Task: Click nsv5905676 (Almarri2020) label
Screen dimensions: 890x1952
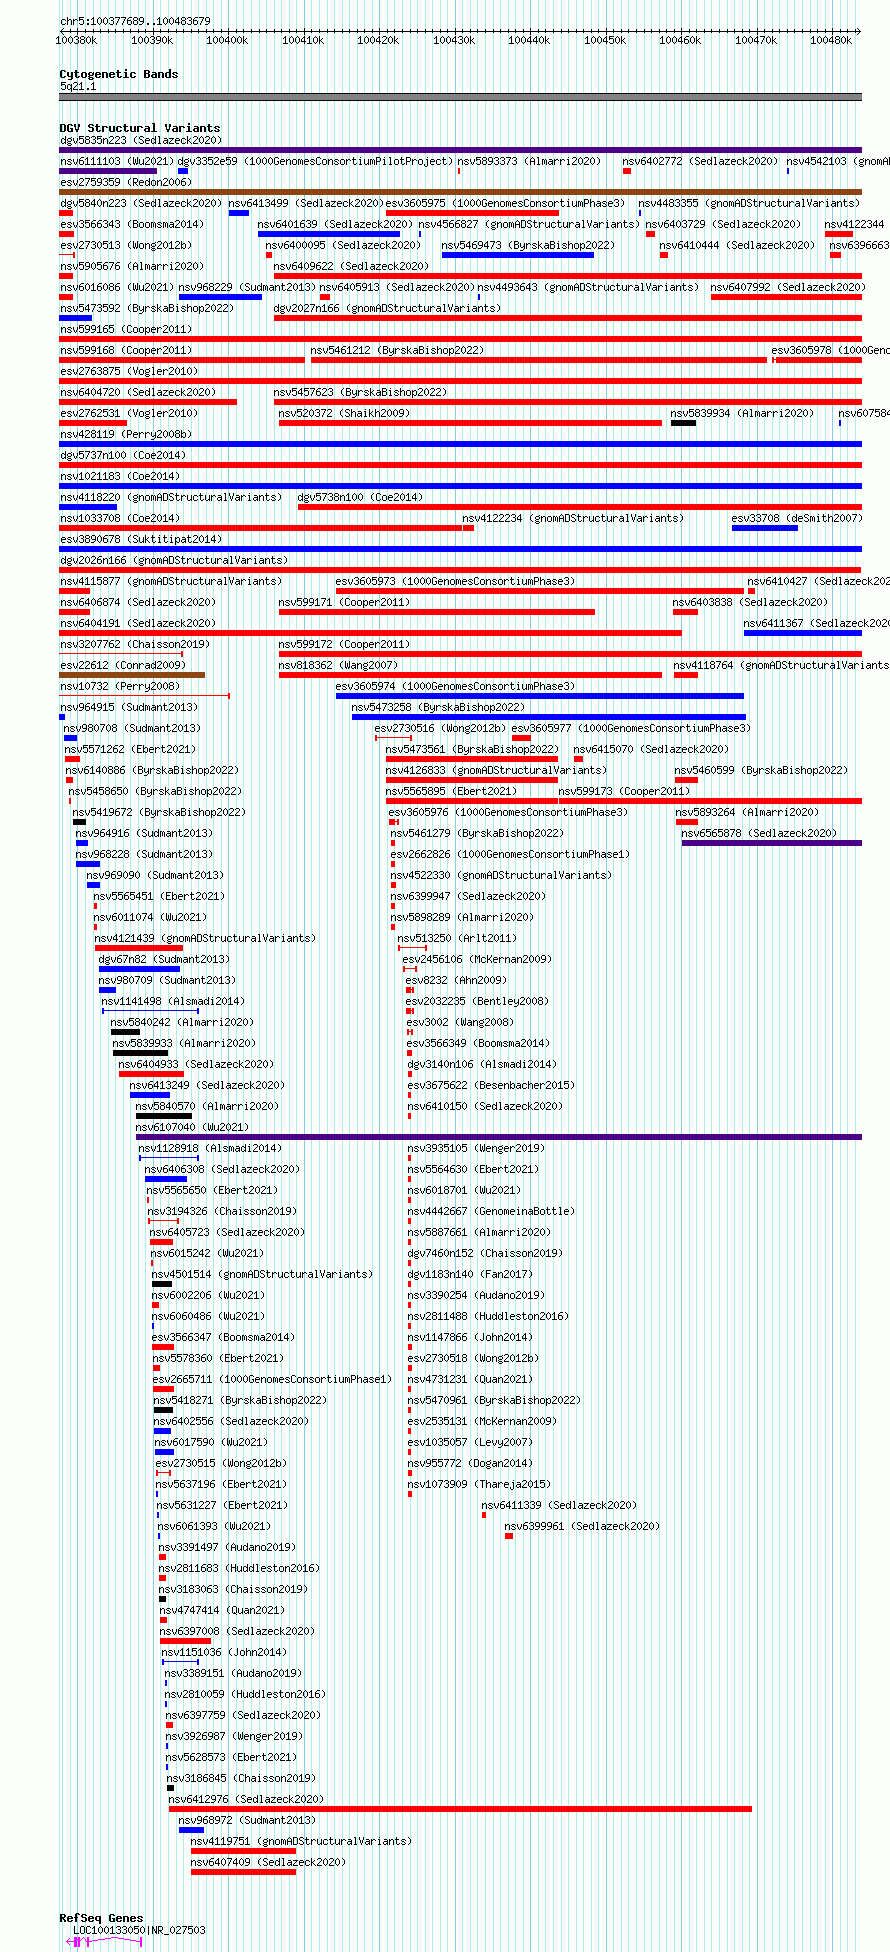Action: coord(131,266)
